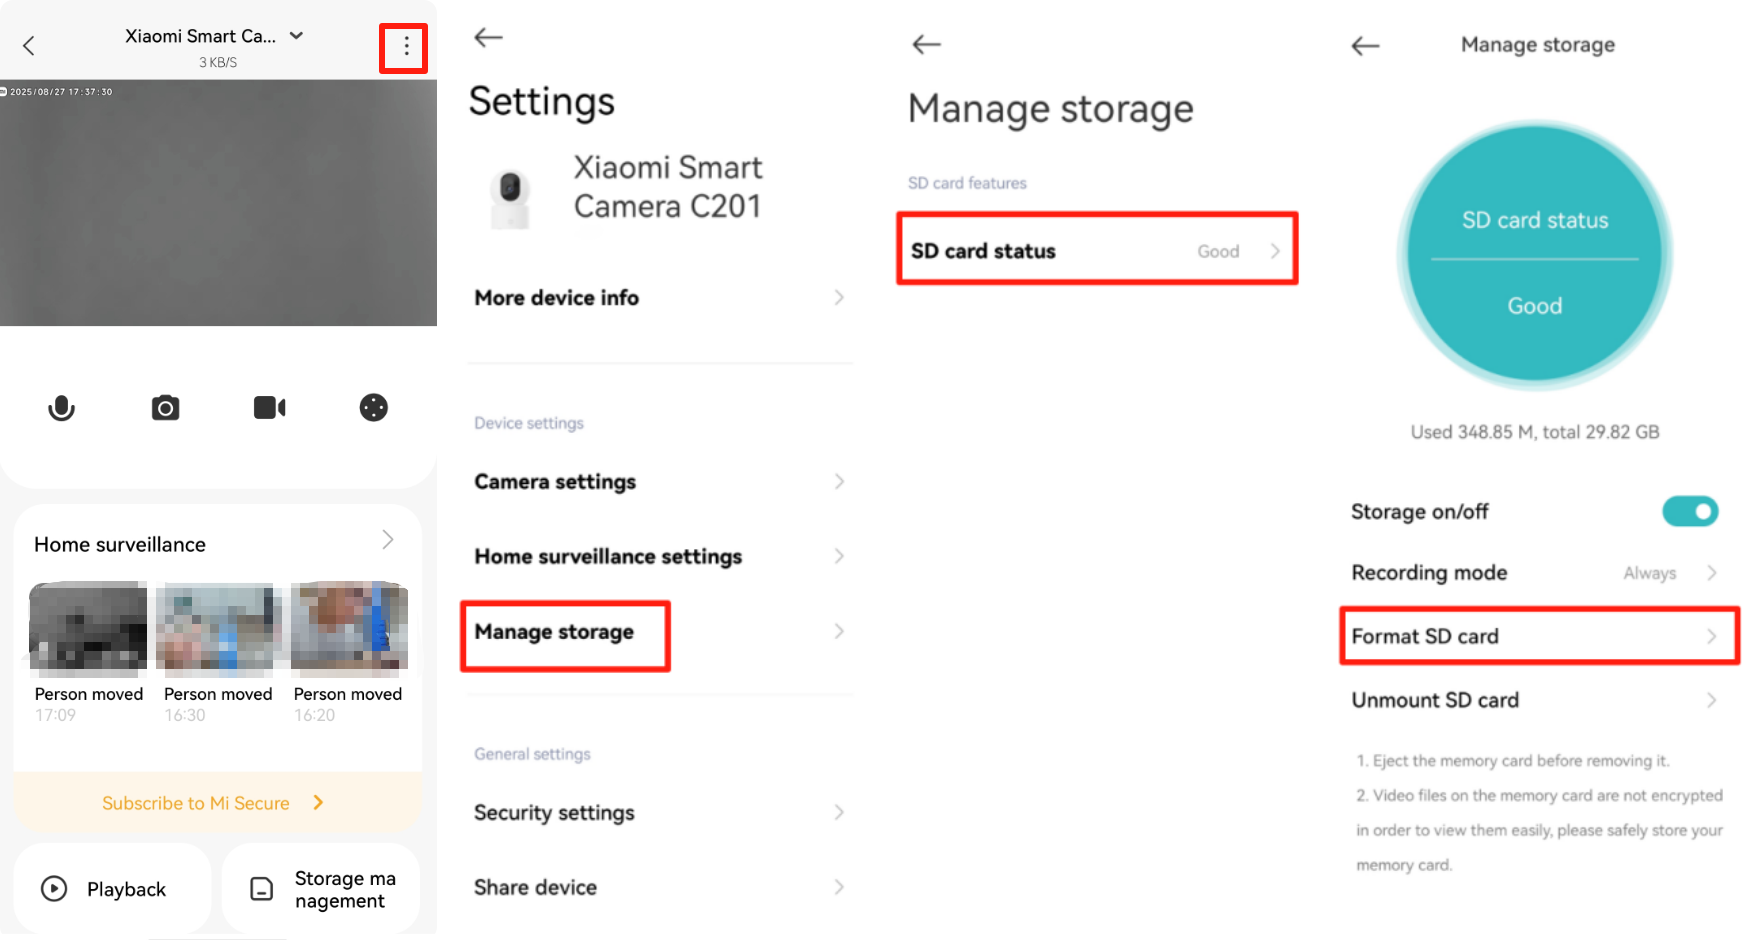1754x940 pixels.
Task: Expand the Xiaomi Smart Camera device dropdown
Action: click(297, 36)
